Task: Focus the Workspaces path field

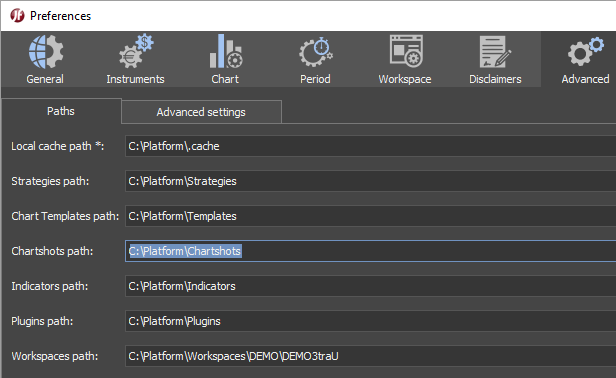Action: (370, 356)
